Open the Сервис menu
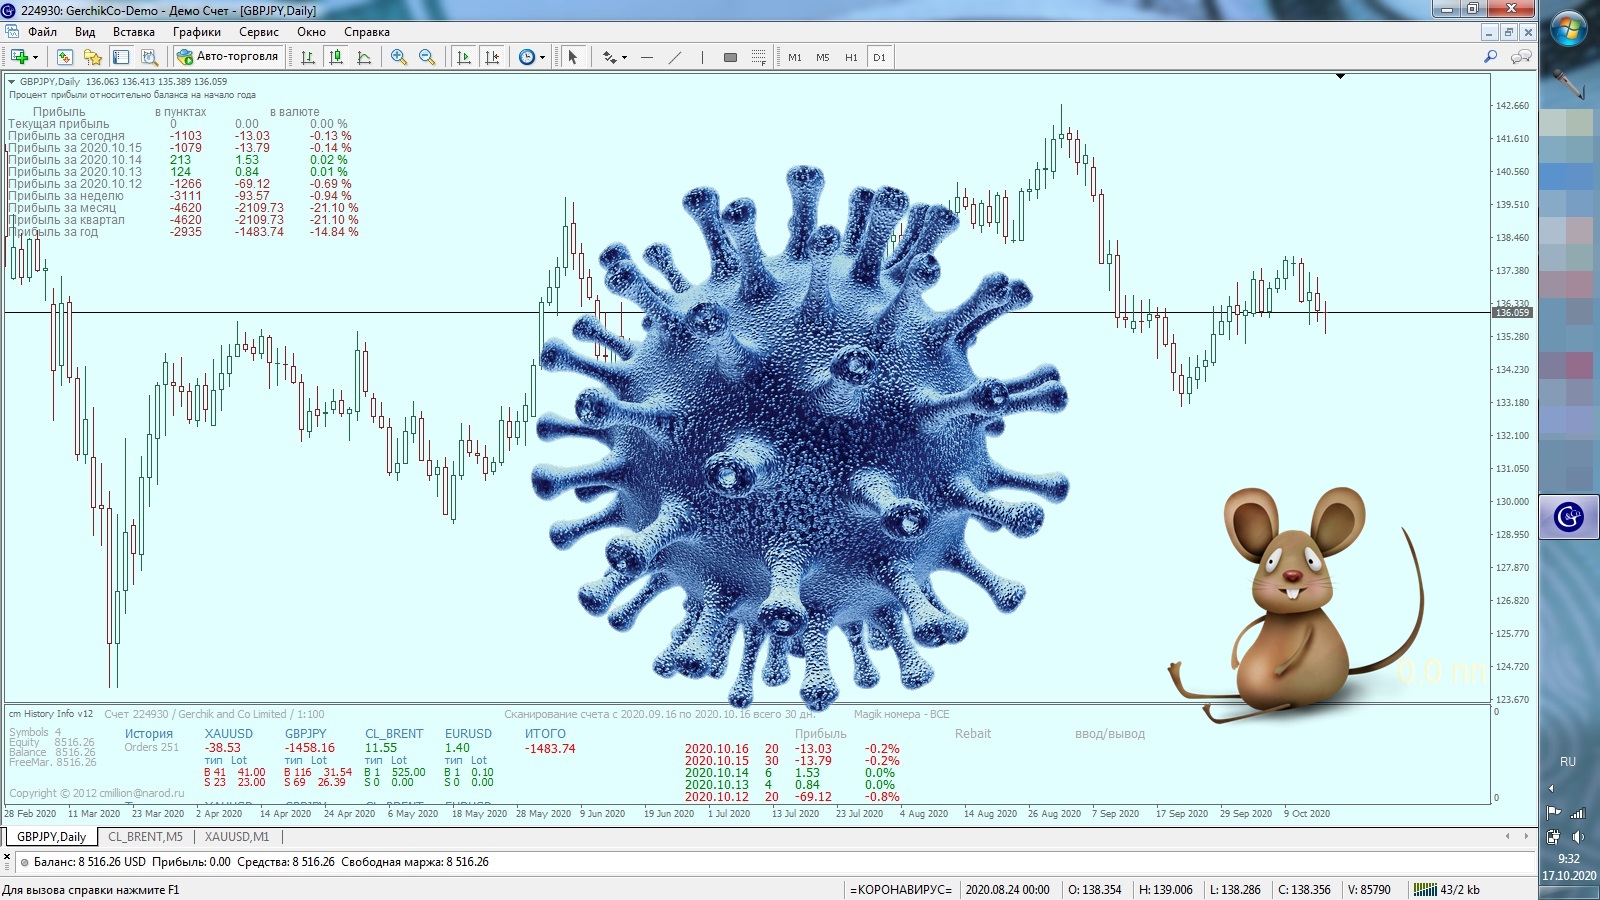The width and height of the screenshot is (1600, 900). [258, 32]
